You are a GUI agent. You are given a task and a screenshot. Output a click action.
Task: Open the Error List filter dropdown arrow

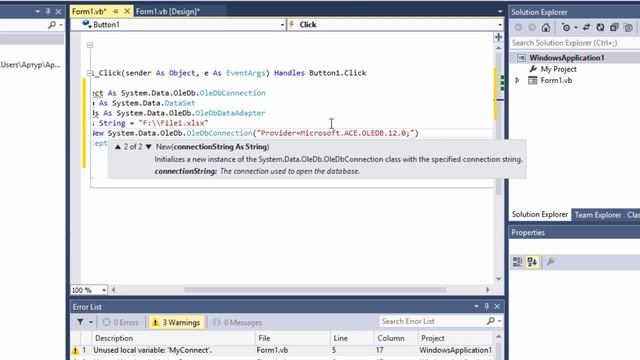[x=91, y=322]
